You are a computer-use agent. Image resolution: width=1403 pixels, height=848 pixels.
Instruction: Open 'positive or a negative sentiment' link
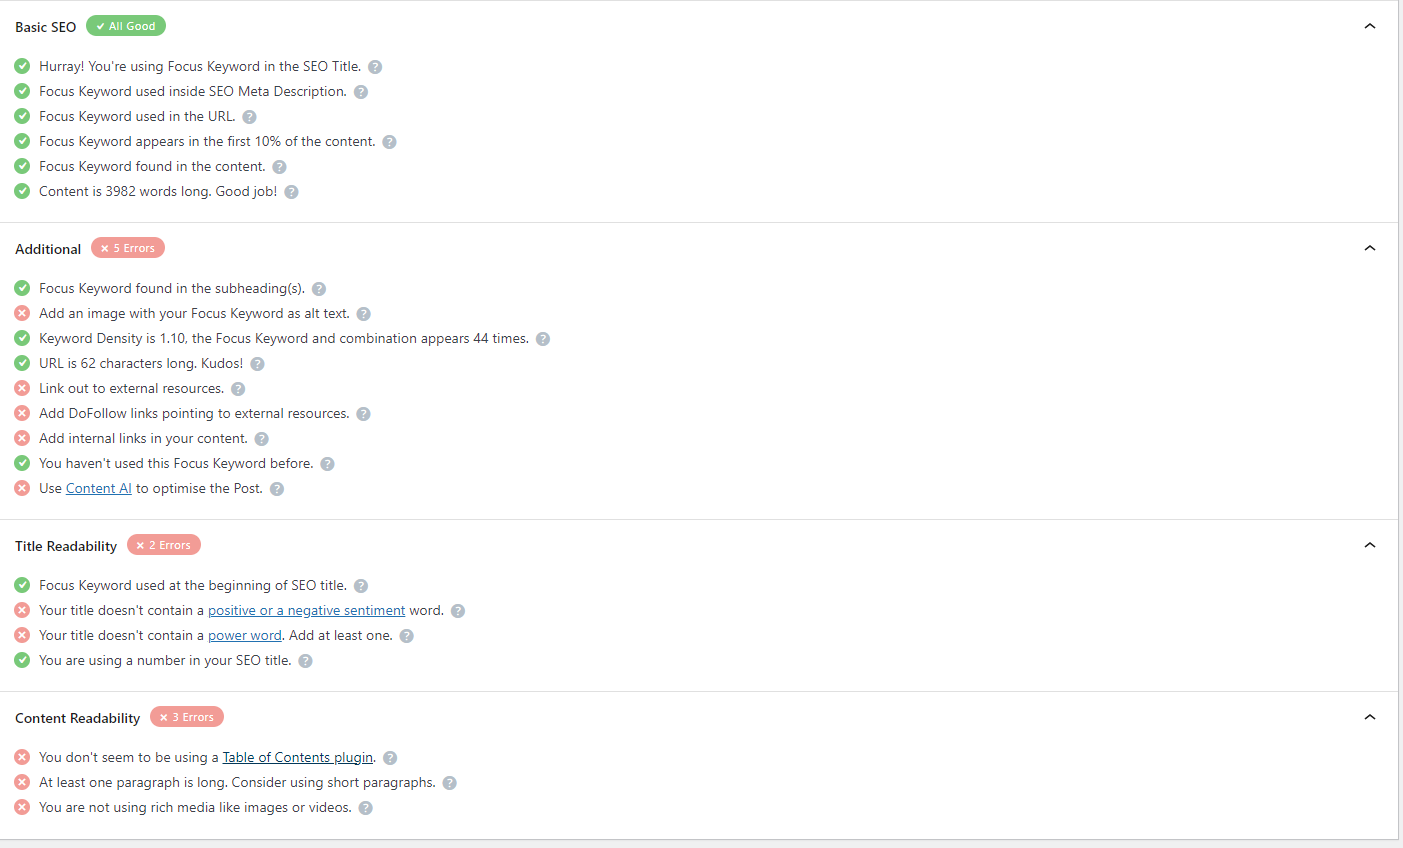(x=306, y=611)
